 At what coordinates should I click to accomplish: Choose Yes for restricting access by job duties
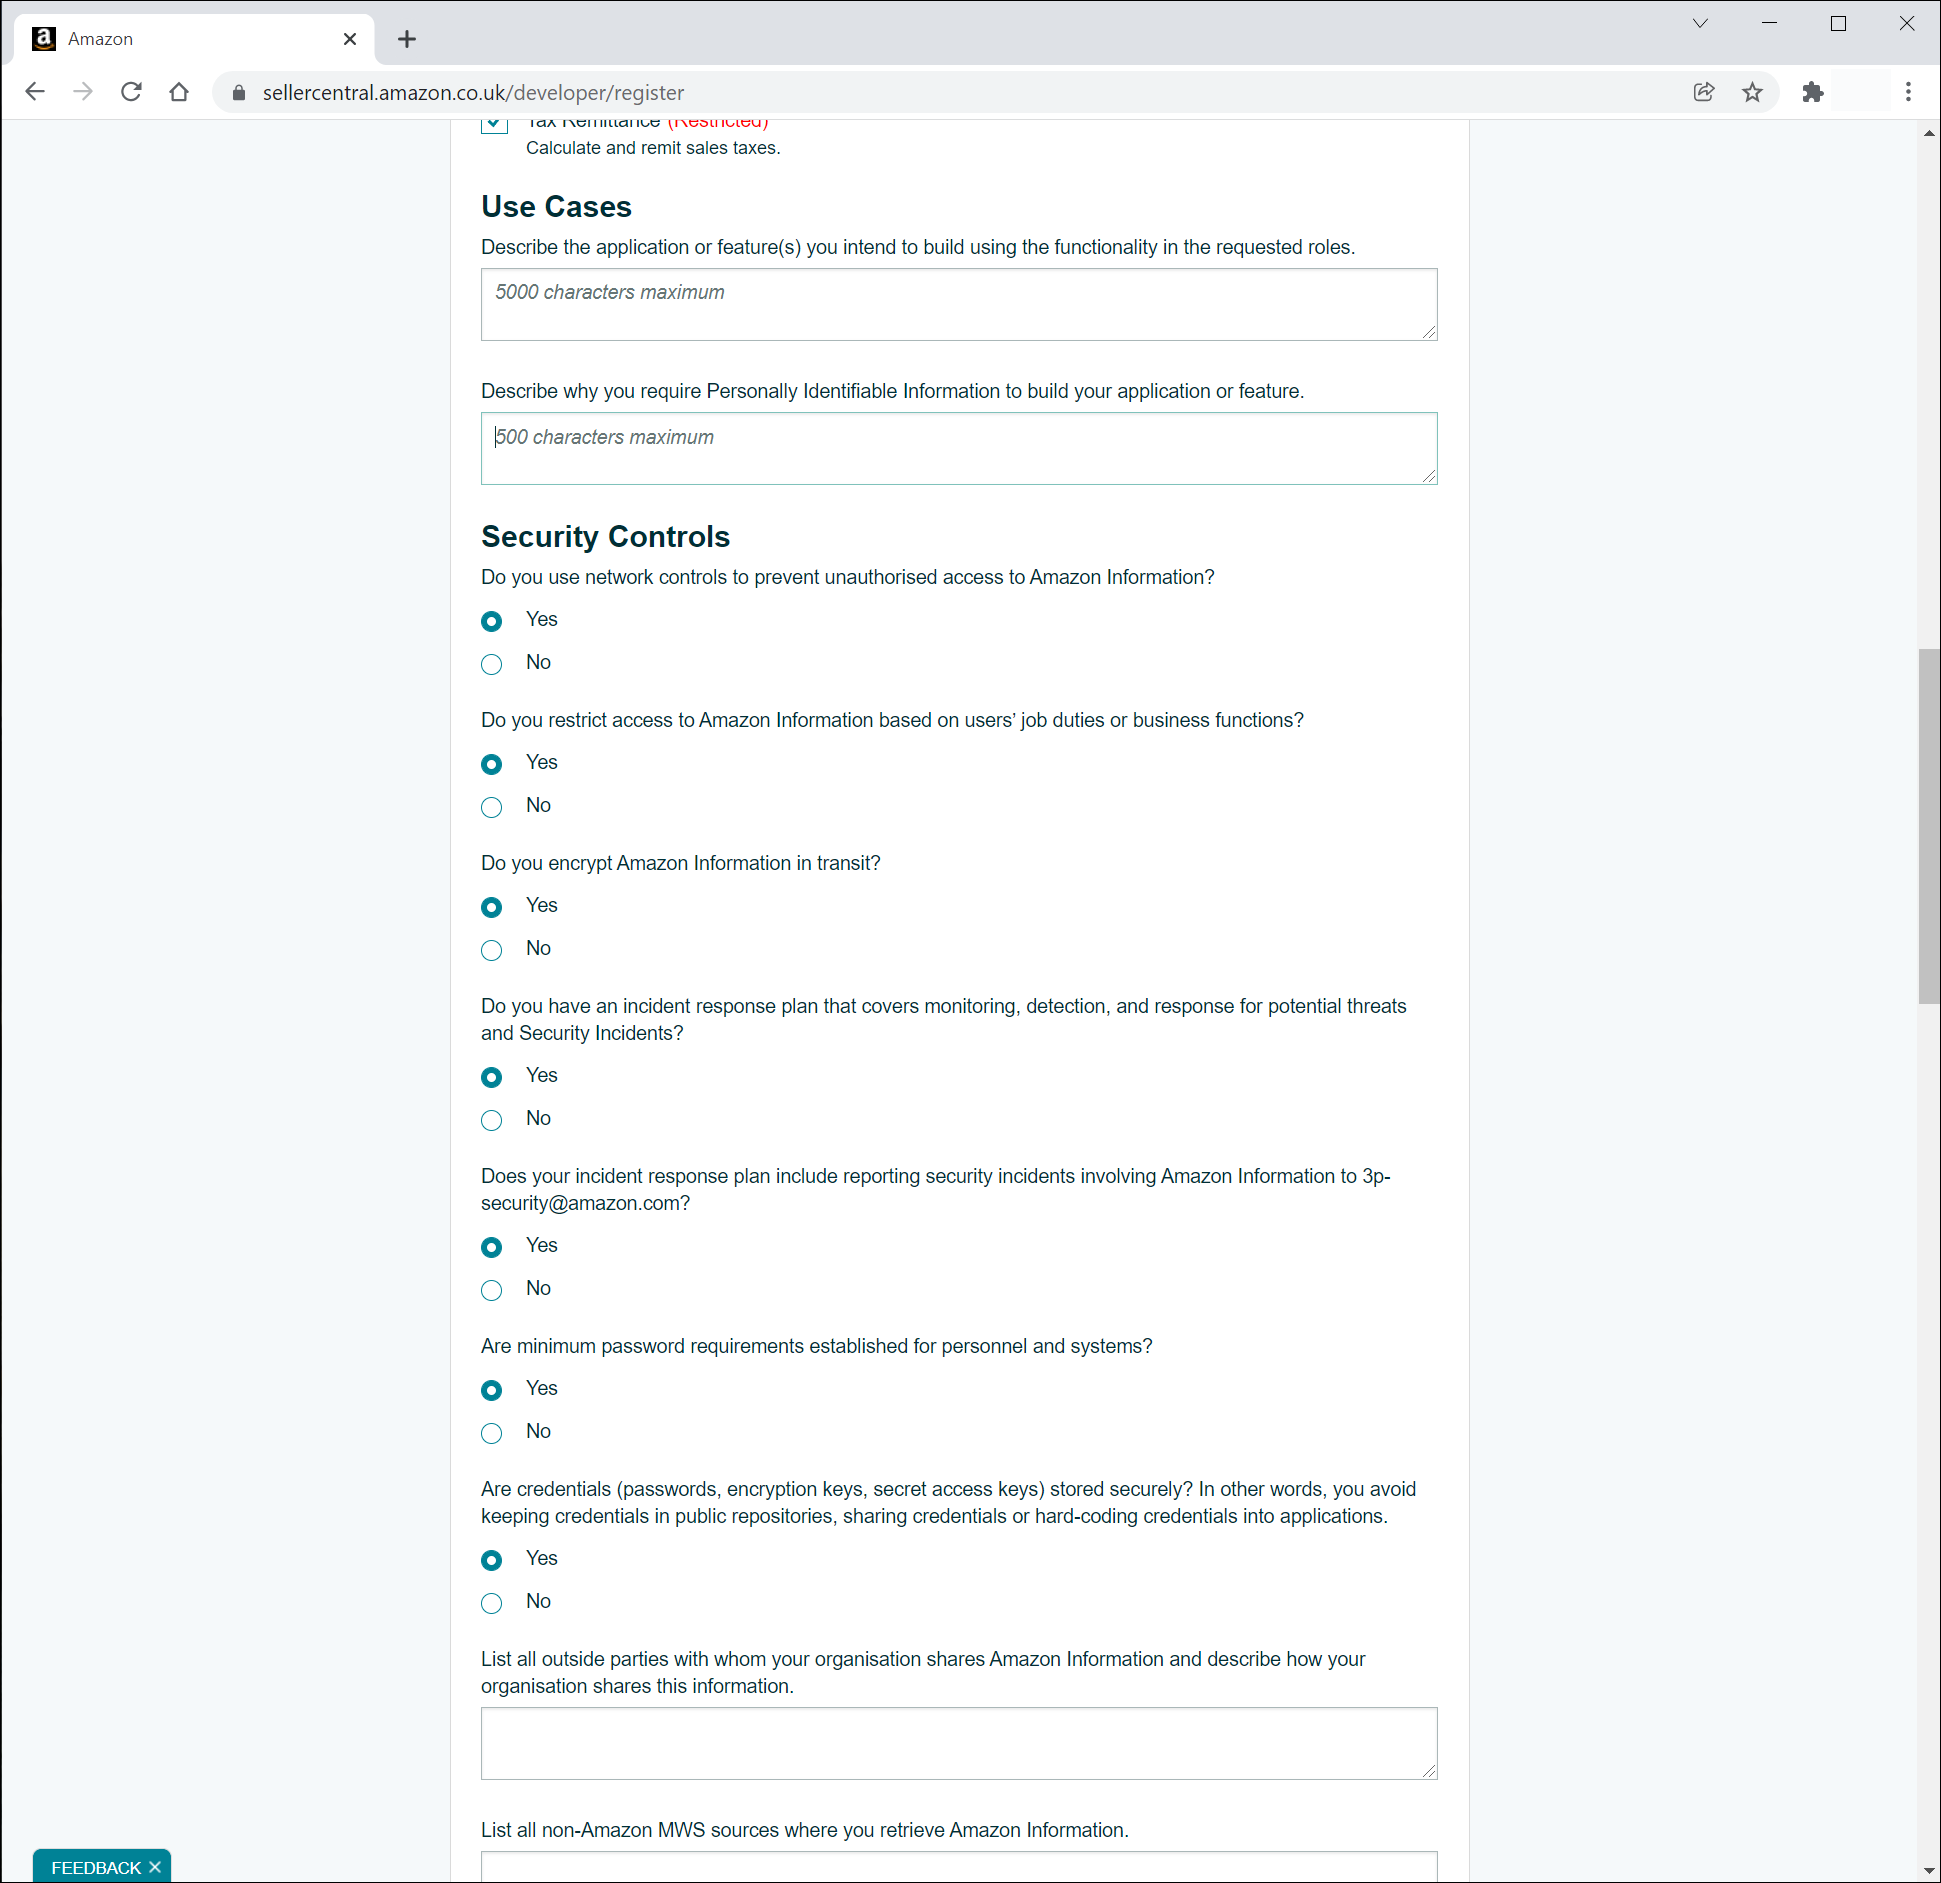(491, 764)
